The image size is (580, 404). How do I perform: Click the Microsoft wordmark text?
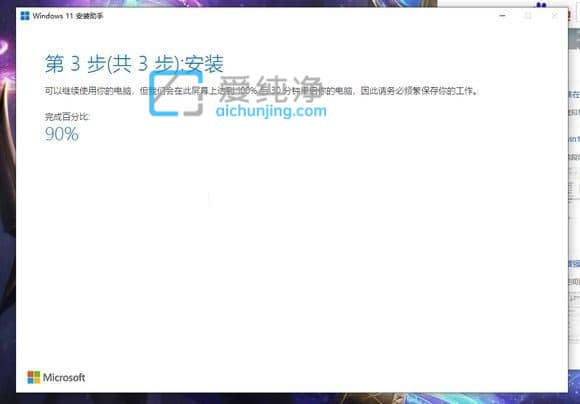pos(64,377)
